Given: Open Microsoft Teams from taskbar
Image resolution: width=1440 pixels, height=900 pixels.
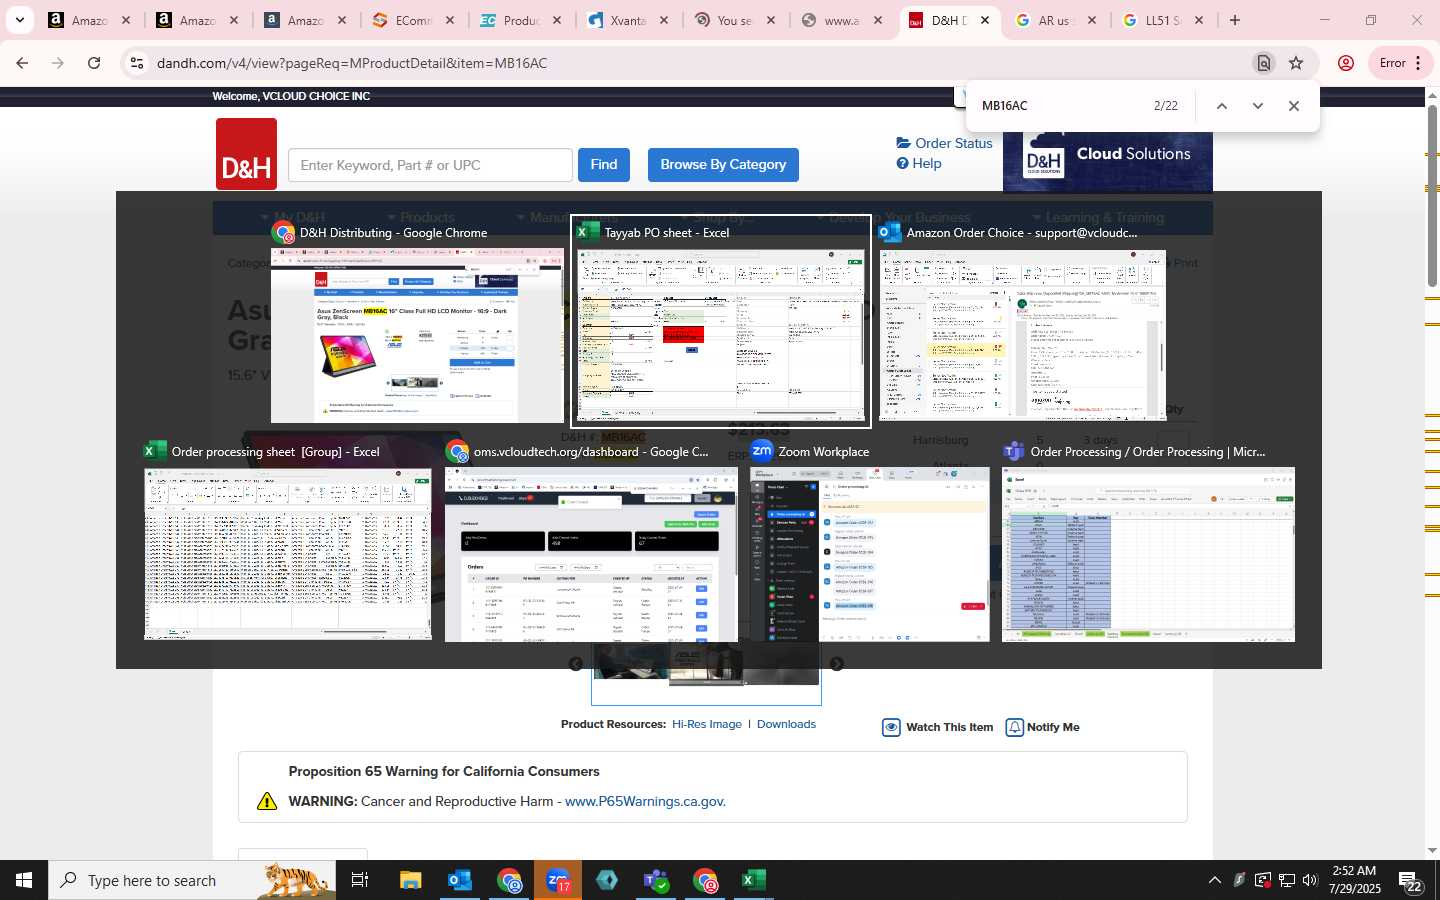Looking at the screenshot, I should [656, 880].
